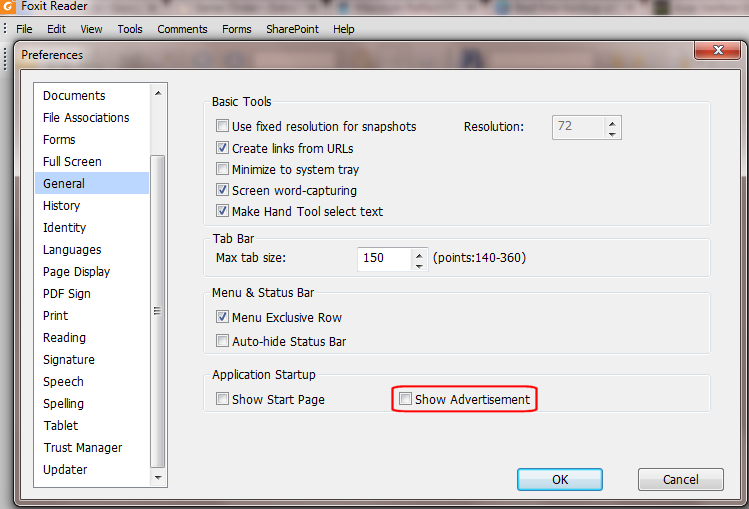Open the Tools menu
The height and width of the screenshot is (509, 749).
click(130, 29)
